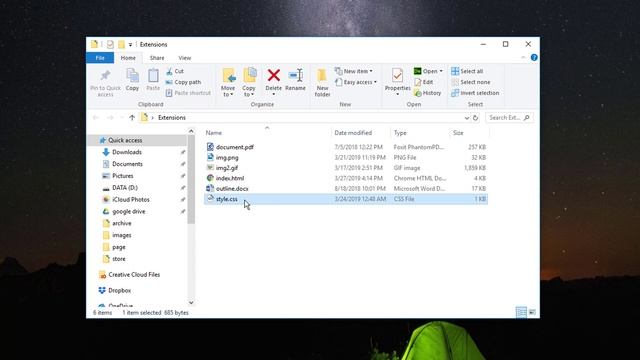Open Quick access in navigation pane
Image resolution: width=640 pixels, height=360 pixels.
coord(125,140)
